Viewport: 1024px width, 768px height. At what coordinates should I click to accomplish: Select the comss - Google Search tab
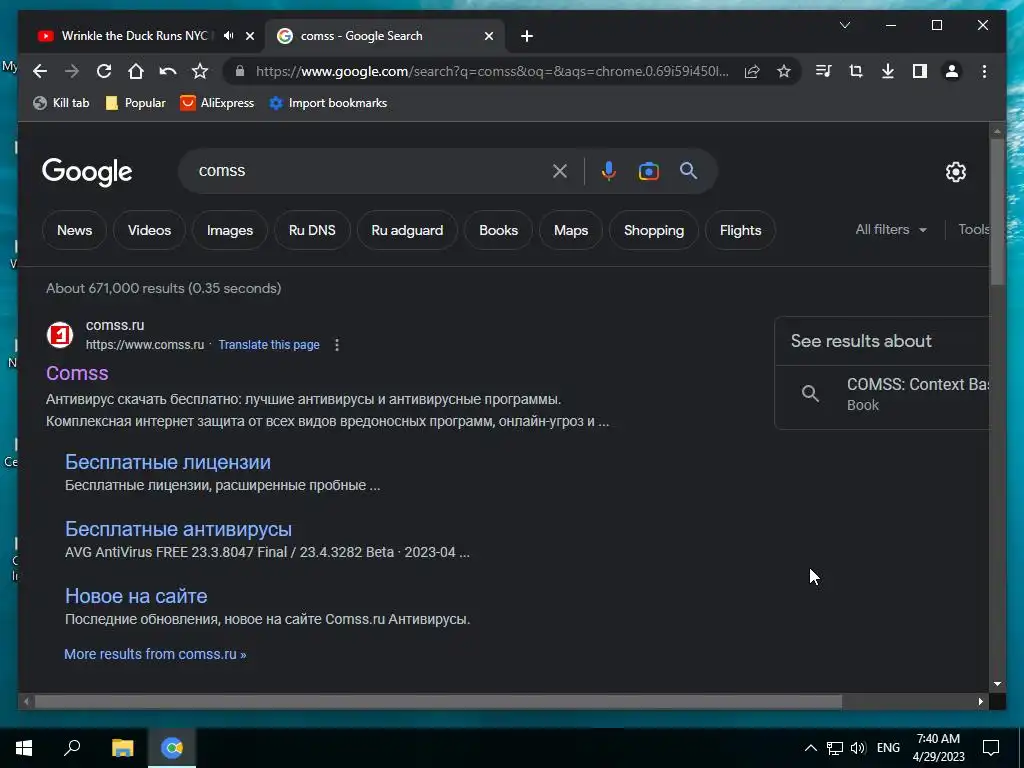tap(384, 36)
